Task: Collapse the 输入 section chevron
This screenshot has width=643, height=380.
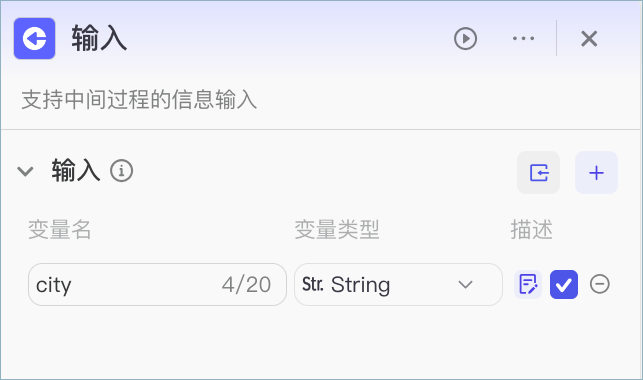Action: tap(25, 171)
